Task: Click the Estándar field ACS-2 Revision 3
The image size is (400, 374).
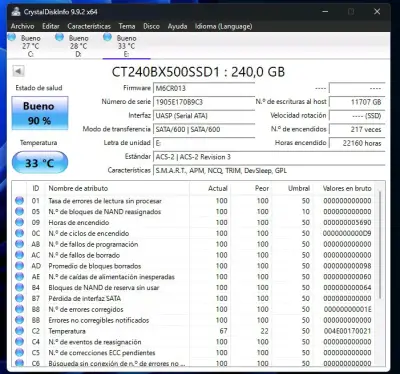Action: (269, 157)
